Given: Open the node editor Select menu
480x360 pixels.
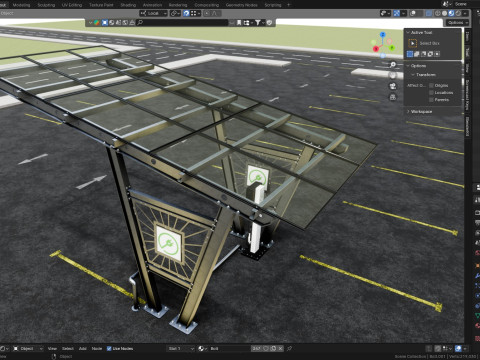Looking at the screenshot, I should tap(68, 349).
